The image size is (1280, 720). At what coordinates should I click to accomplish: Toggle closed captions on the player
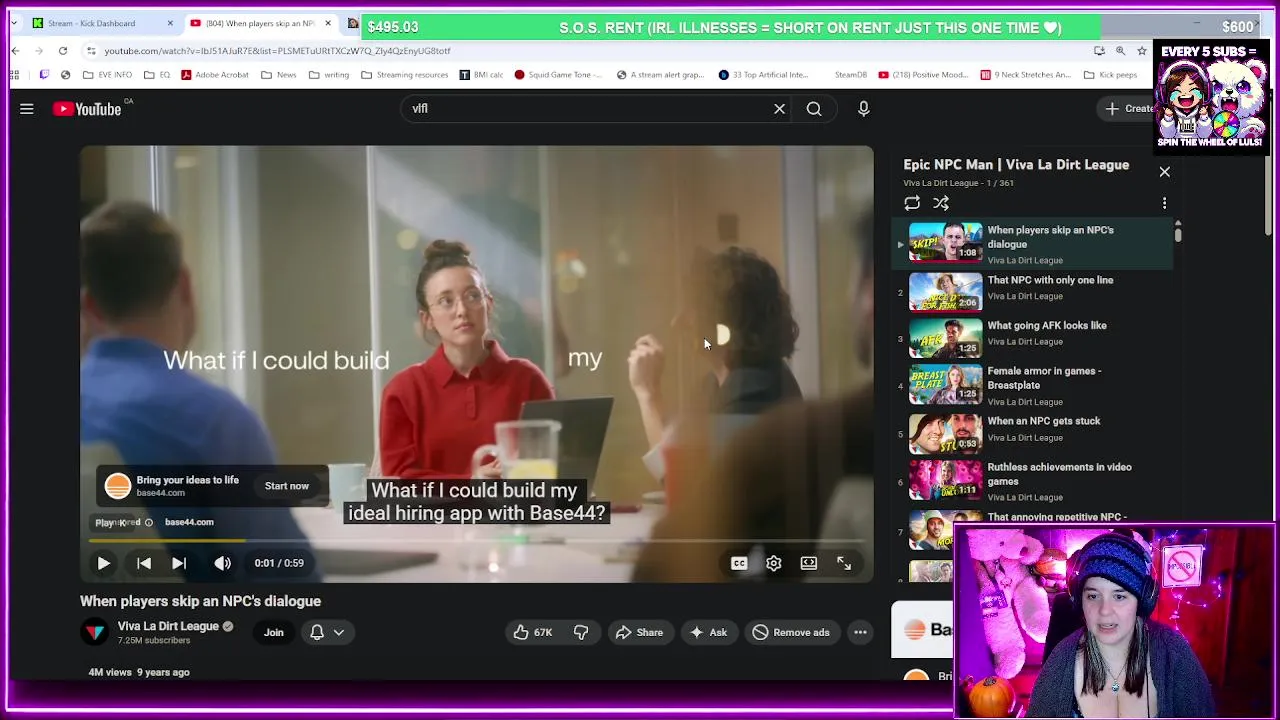(x=739, y=563)
